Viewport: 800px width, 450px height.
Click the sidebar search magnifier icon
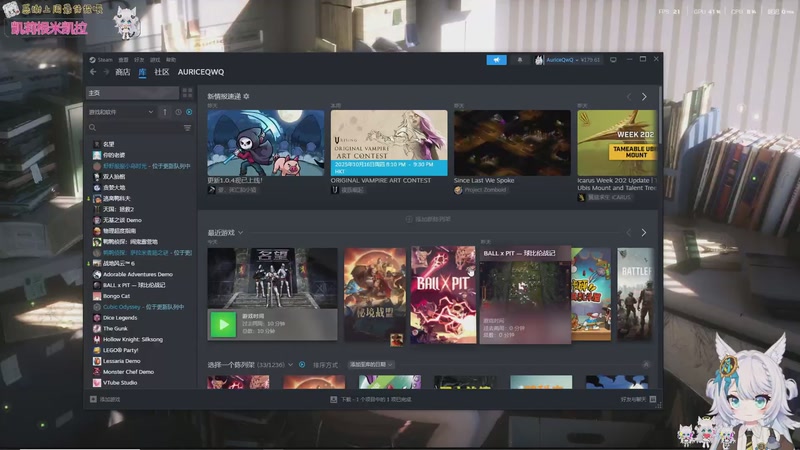[92, 128]
